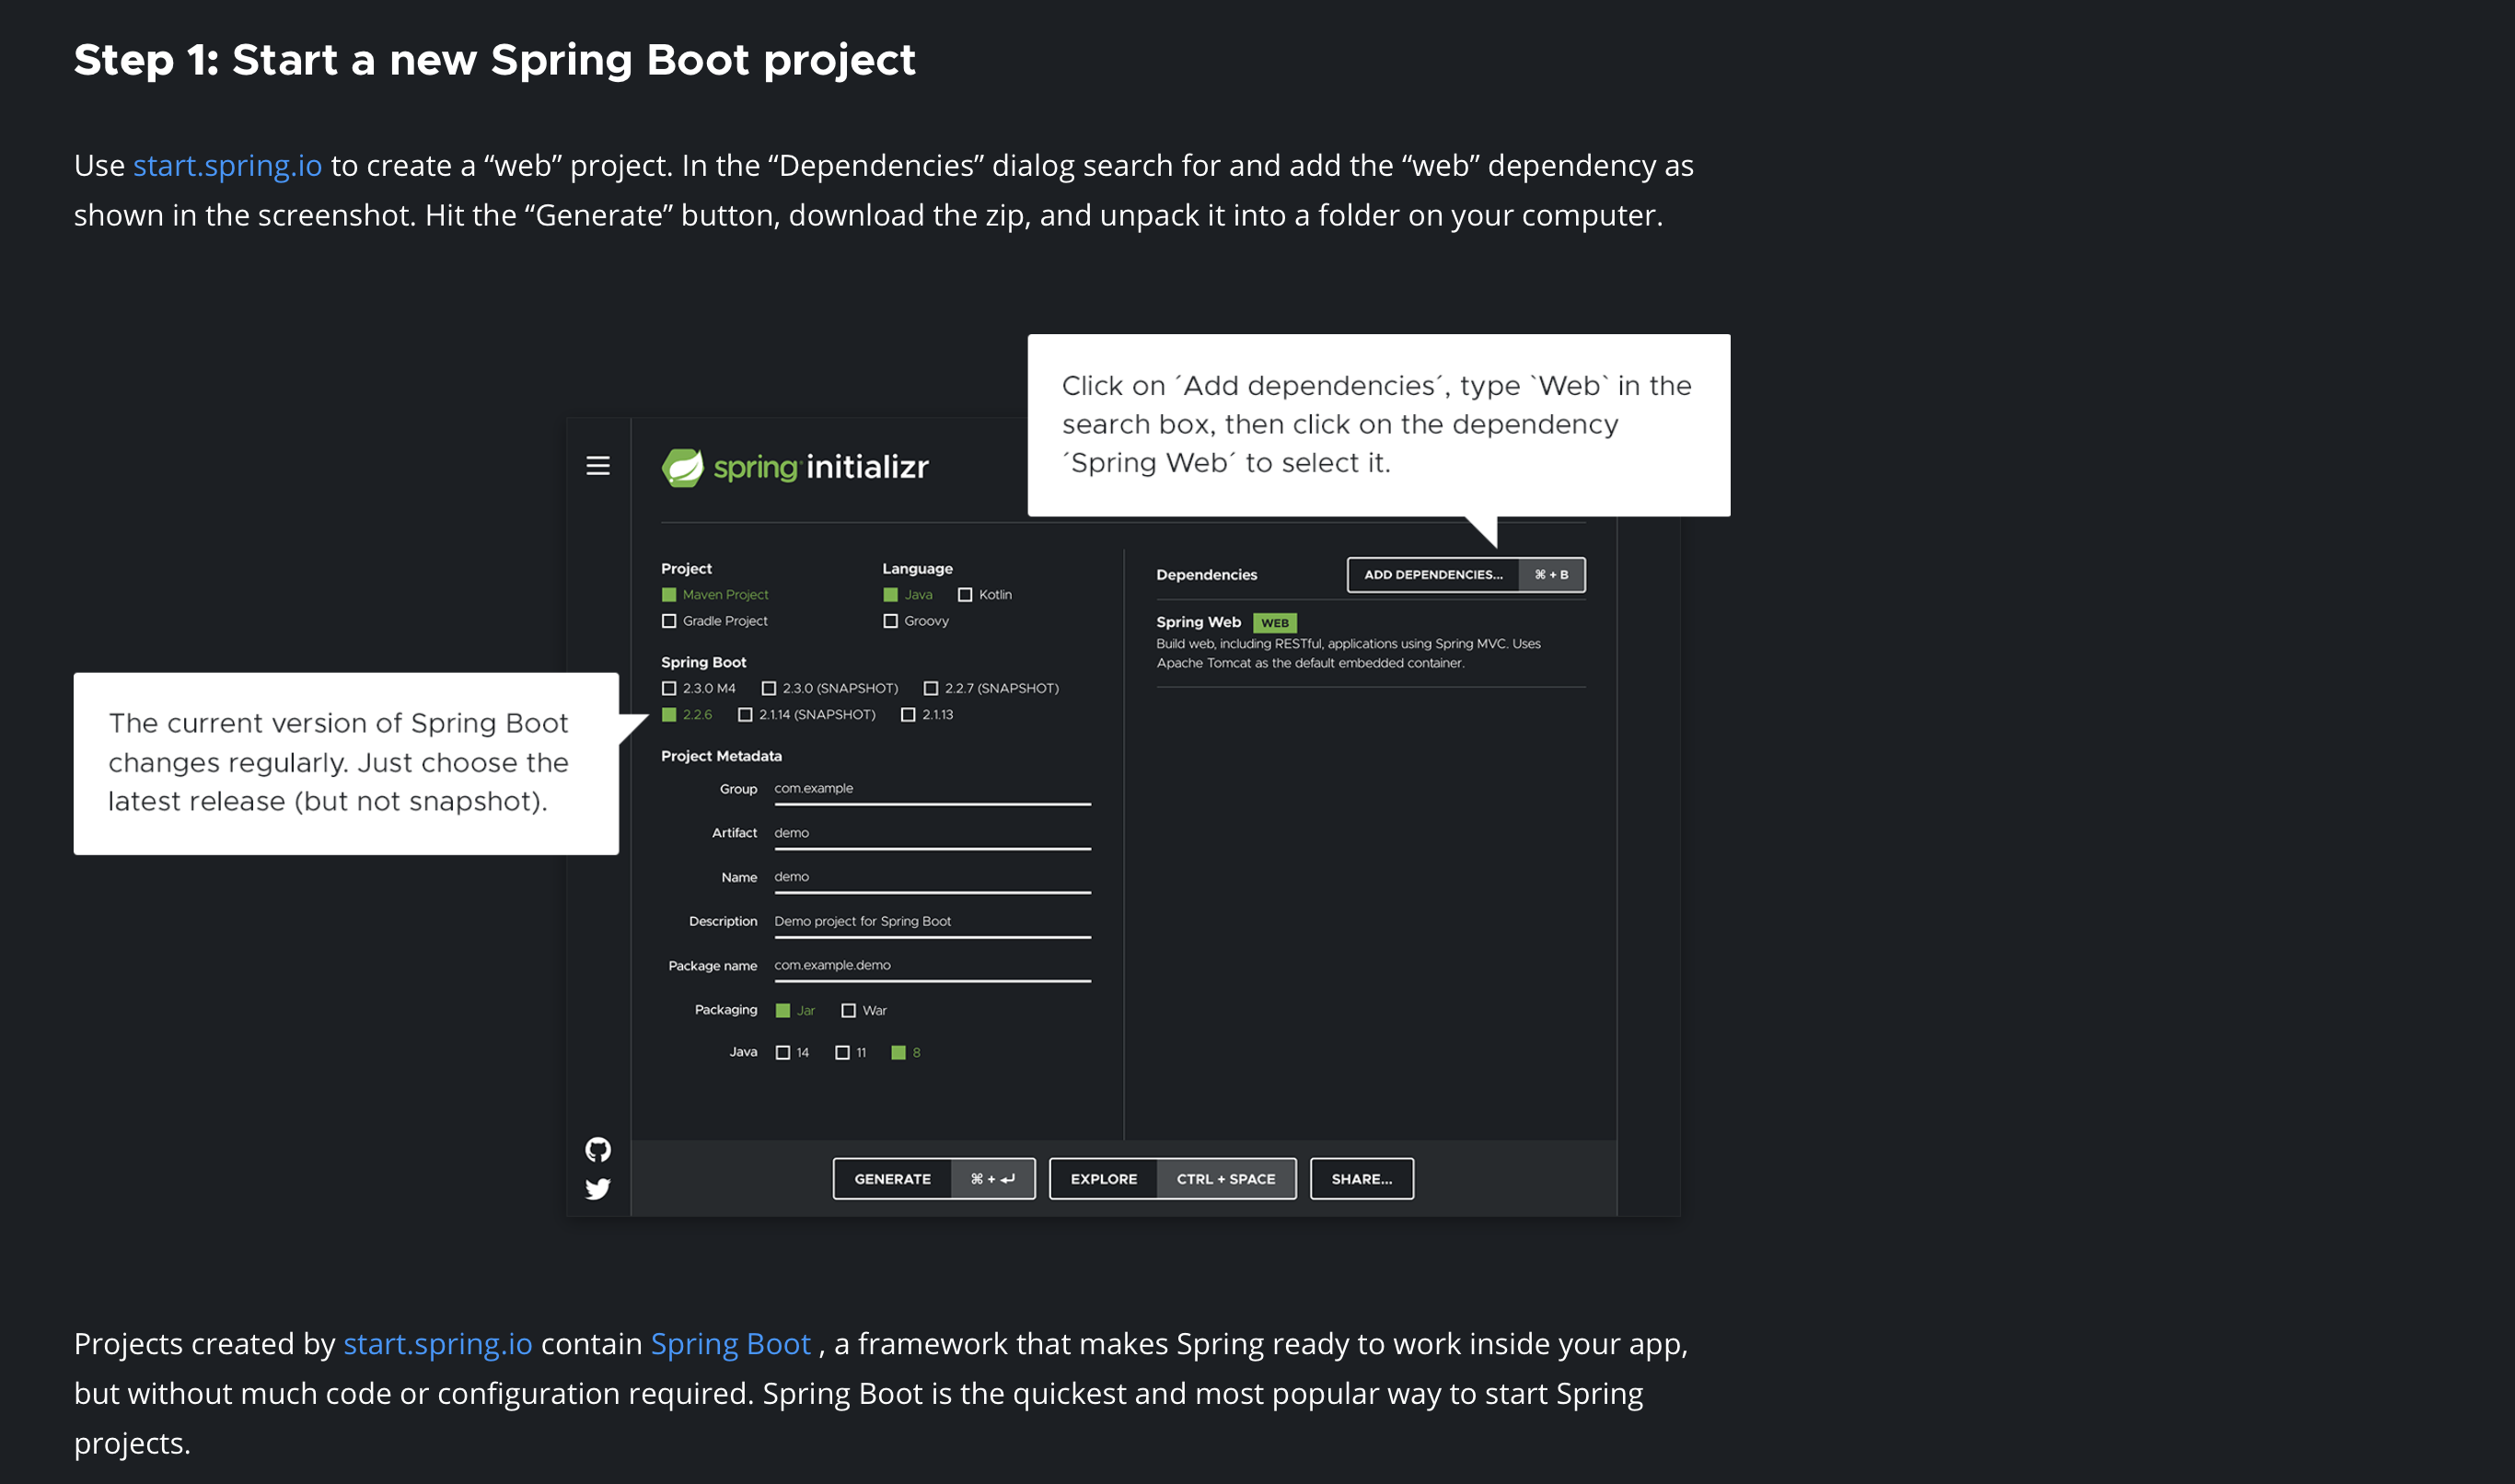Click the Spring leaf logo
The image size is (2515, 1484).
coord(684,467)
